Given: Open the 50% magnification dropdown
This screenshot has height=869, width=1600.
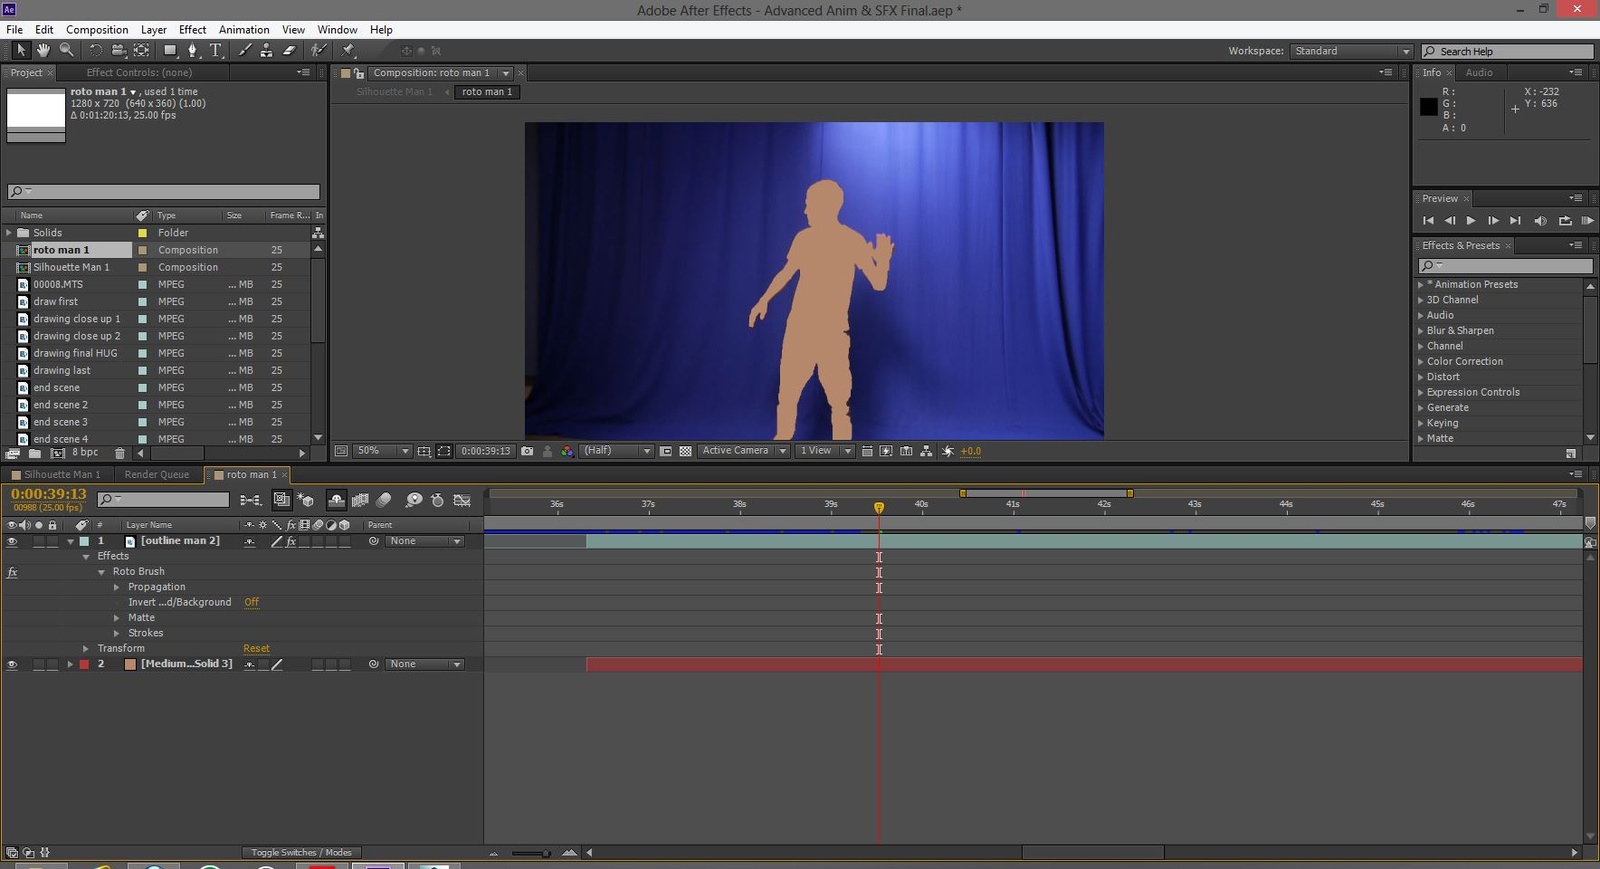Looking at the screenshot, I should point(383,451).
